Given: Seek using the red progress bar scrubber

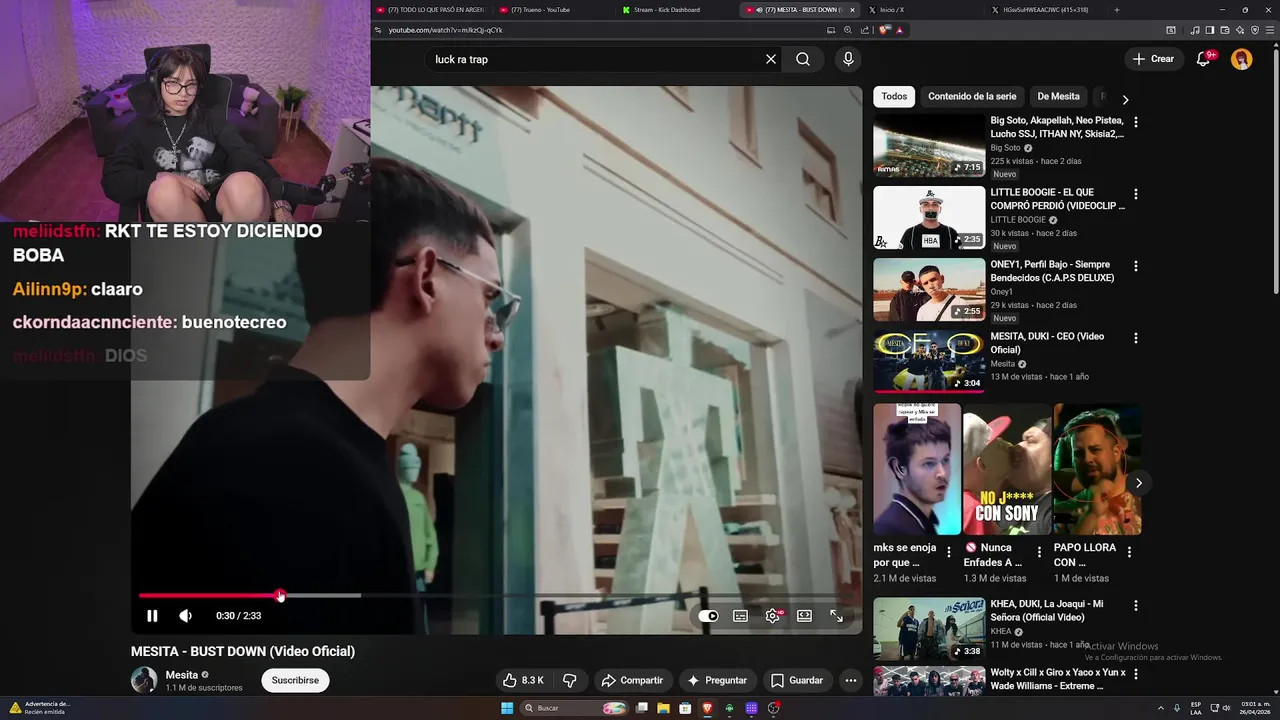Looking at the screenshot, I should click(x=280, y=596).
